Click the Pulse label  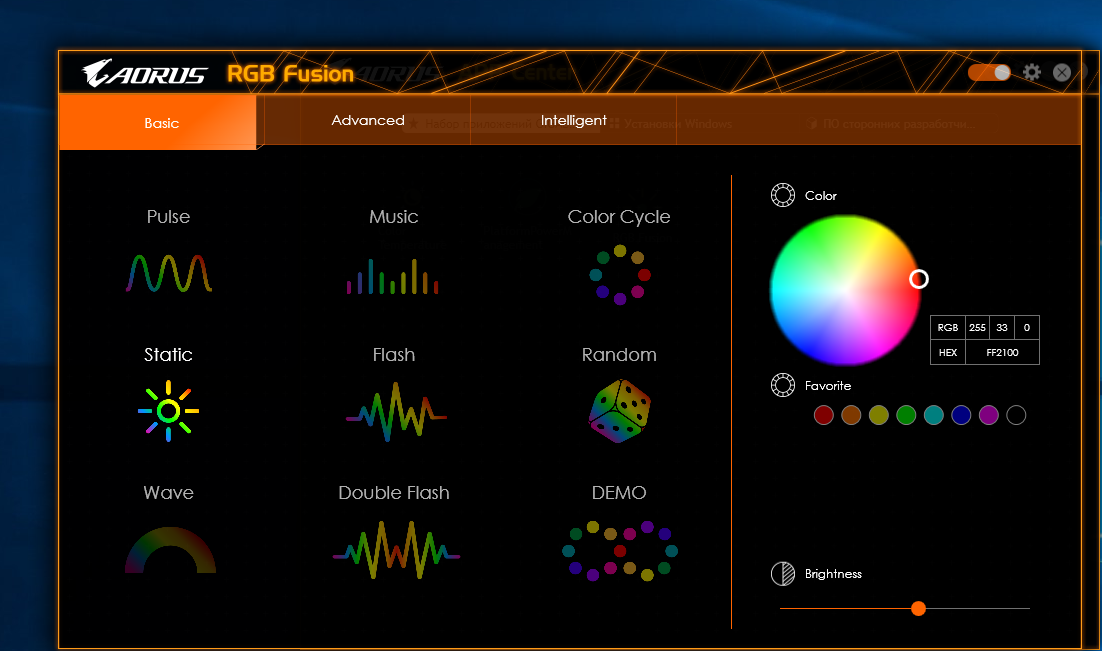(168, 217)
